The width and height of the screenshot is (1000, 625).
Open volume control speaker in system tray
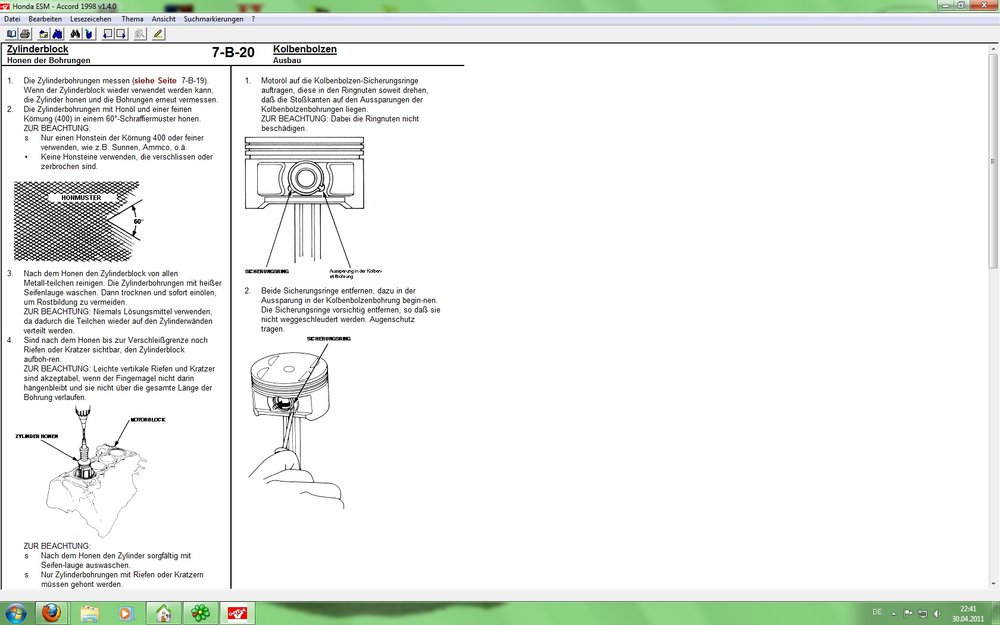pyautogui.click(x=937, y=612)
